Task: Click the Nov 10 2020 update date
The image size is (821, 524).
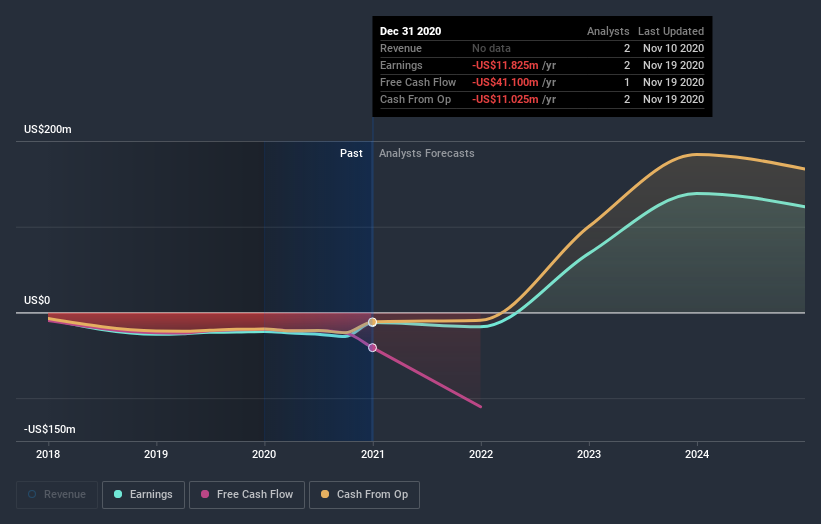Action: pyautogui.click(x=673, y=48)
